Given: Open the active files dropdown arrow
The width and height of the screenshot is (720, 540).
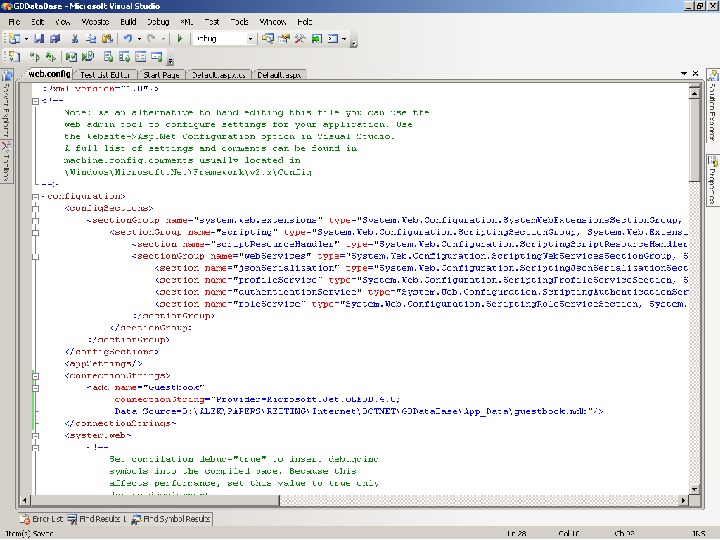Looking at the screenshot, I should click(686, 74).
